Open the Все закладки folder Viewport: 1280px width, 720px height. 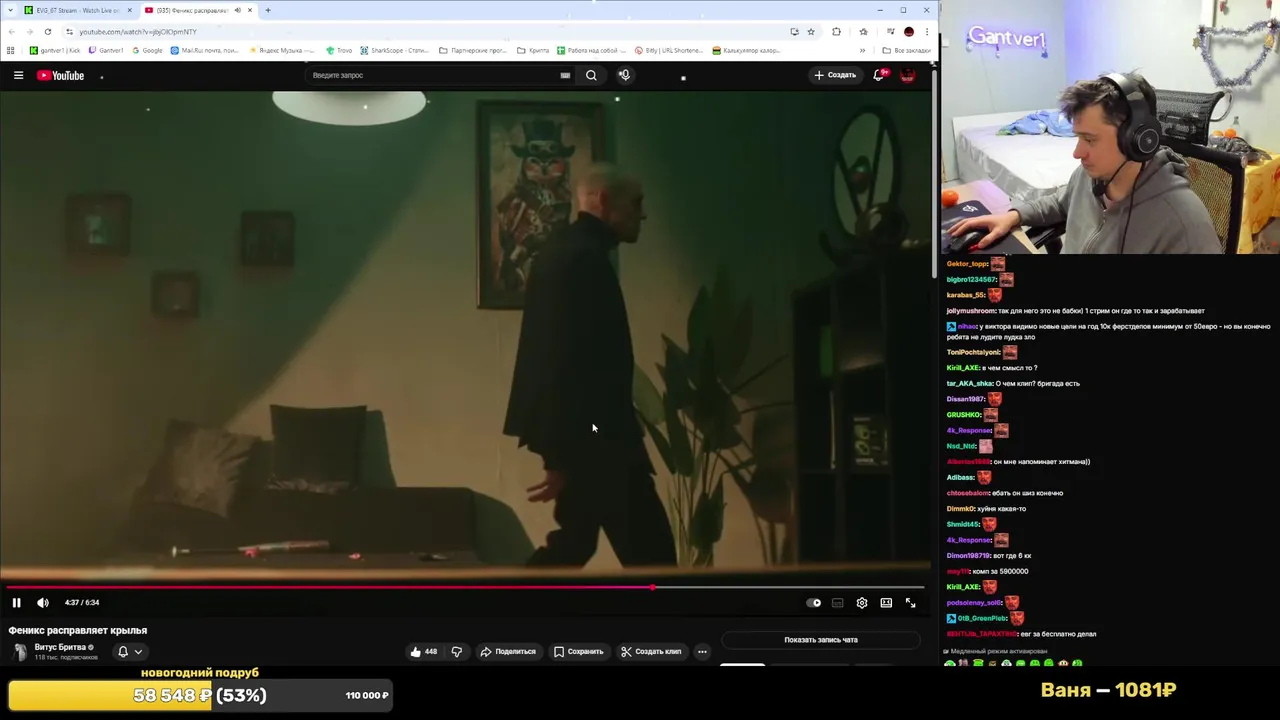906,50
